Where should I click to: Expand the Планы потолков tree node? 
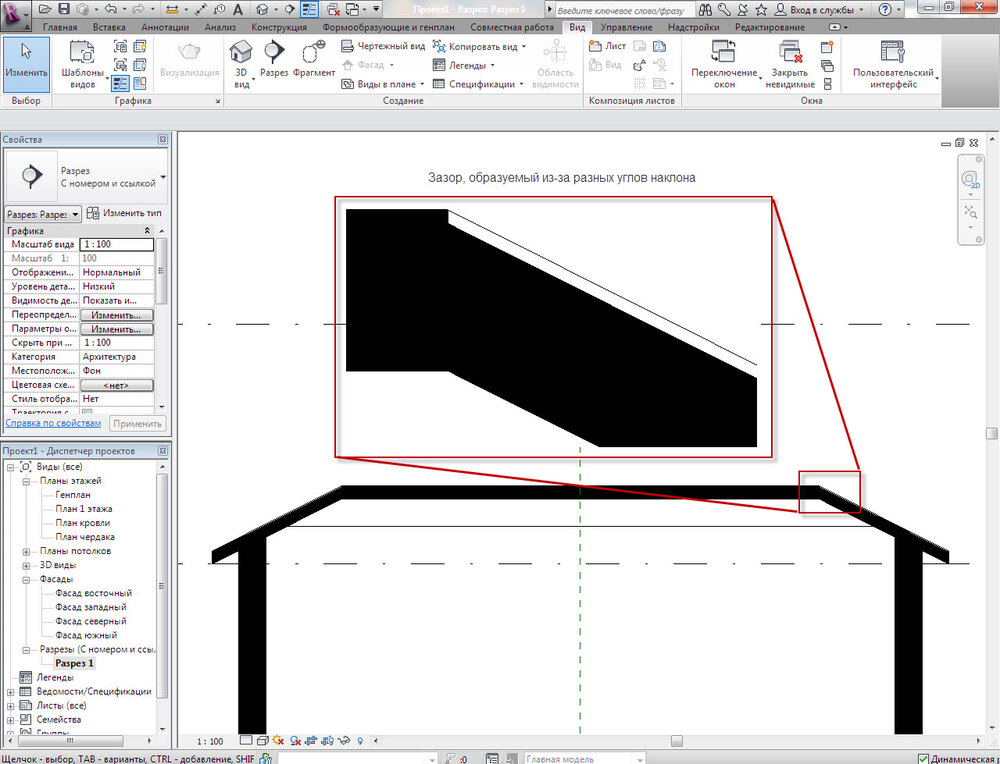coord(26,551)
